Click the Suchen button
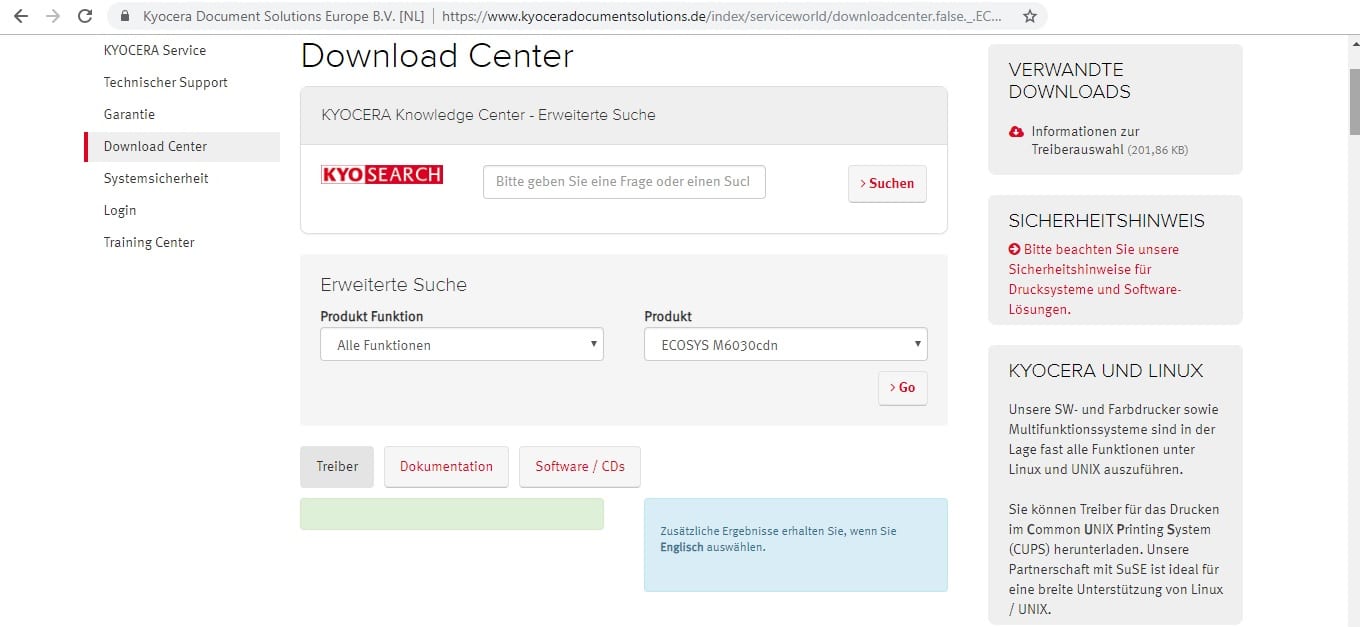The width and height of the screenshot is (1360, 627). click(x=887, y=183)
